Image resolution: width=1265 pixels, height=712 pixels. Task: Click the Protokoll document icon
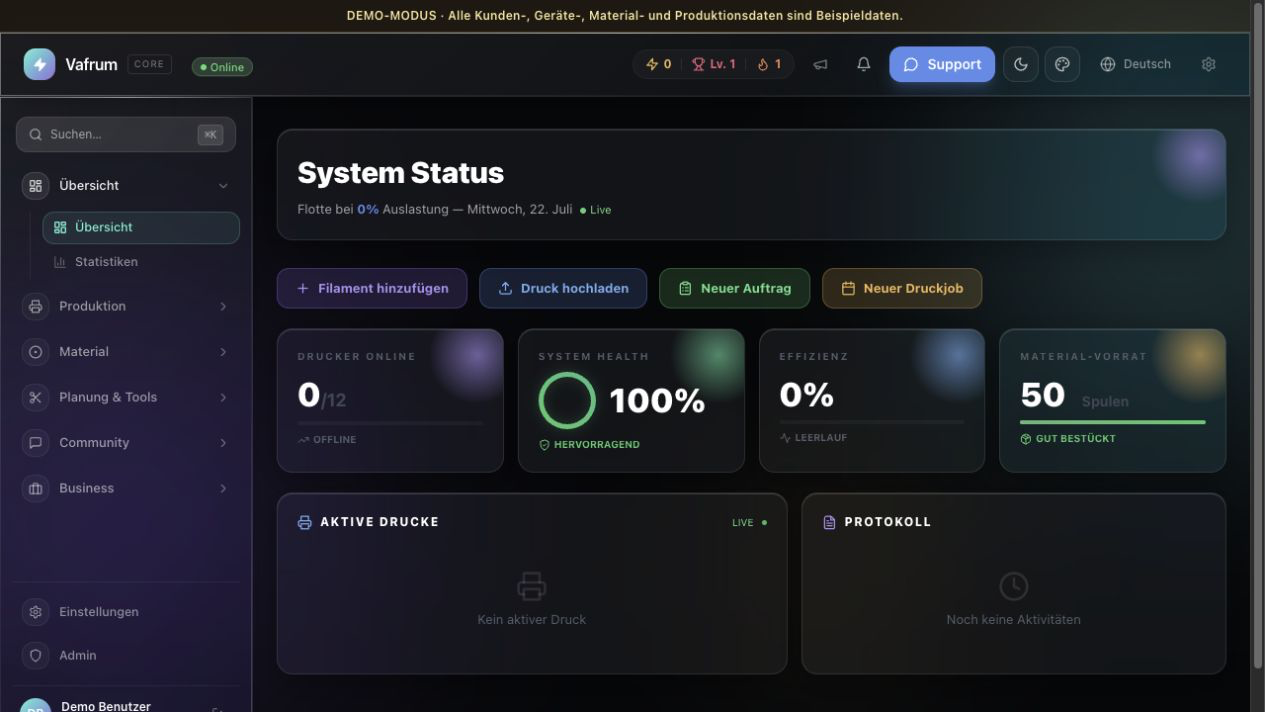pos(829,522)
